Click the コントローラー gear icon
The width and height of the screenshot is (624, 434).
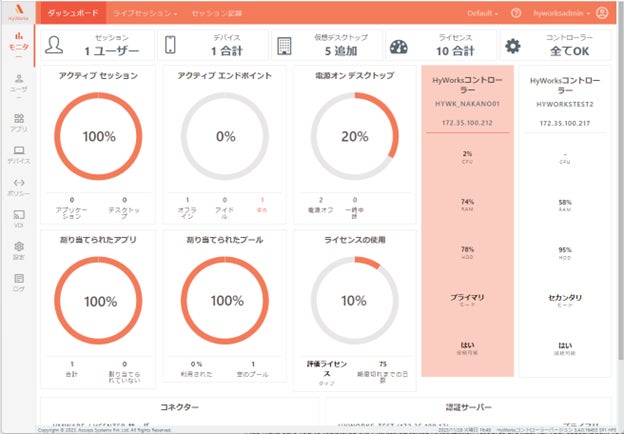513,46
